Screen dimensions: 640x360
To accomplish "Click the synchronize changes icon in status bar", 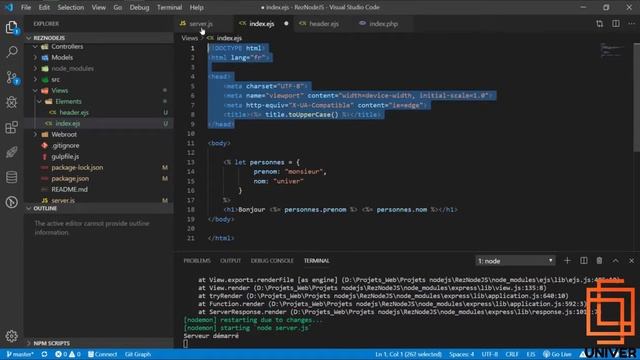I will pyautogui.click(x=44, y=354).
